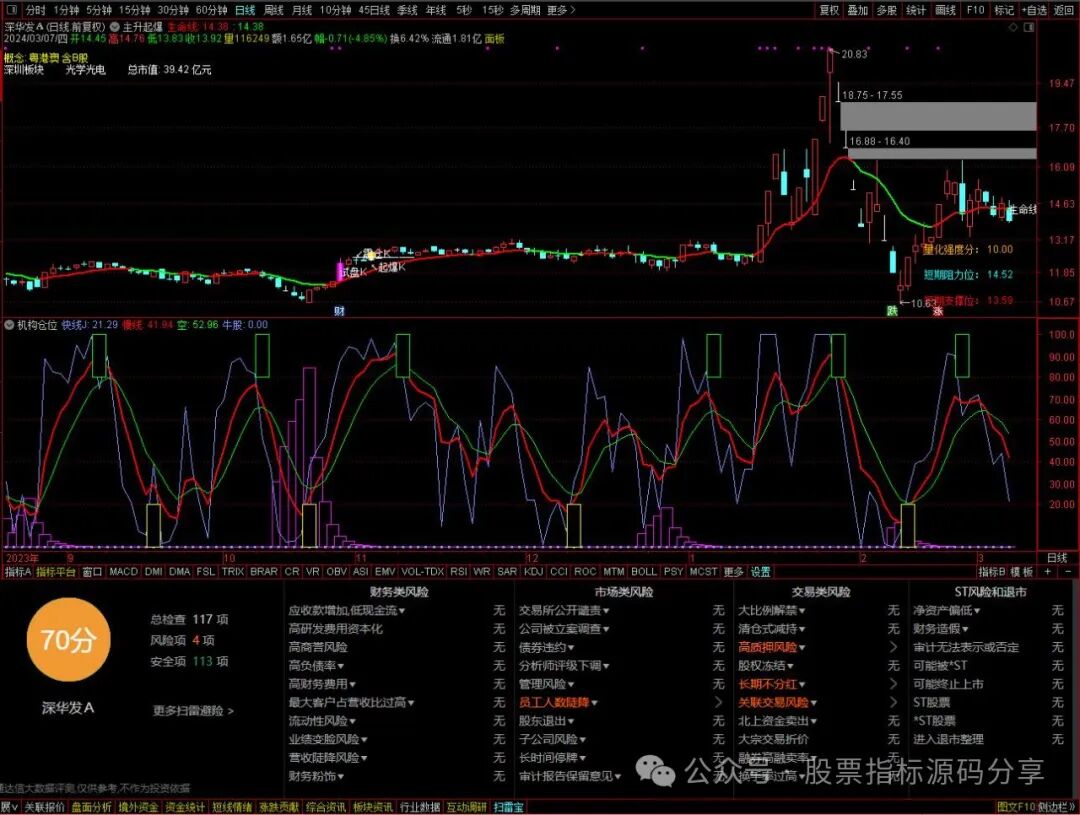Open the 指标平台 tab
This screenshot has height=815, width=1080.
(x=56, y=572)
